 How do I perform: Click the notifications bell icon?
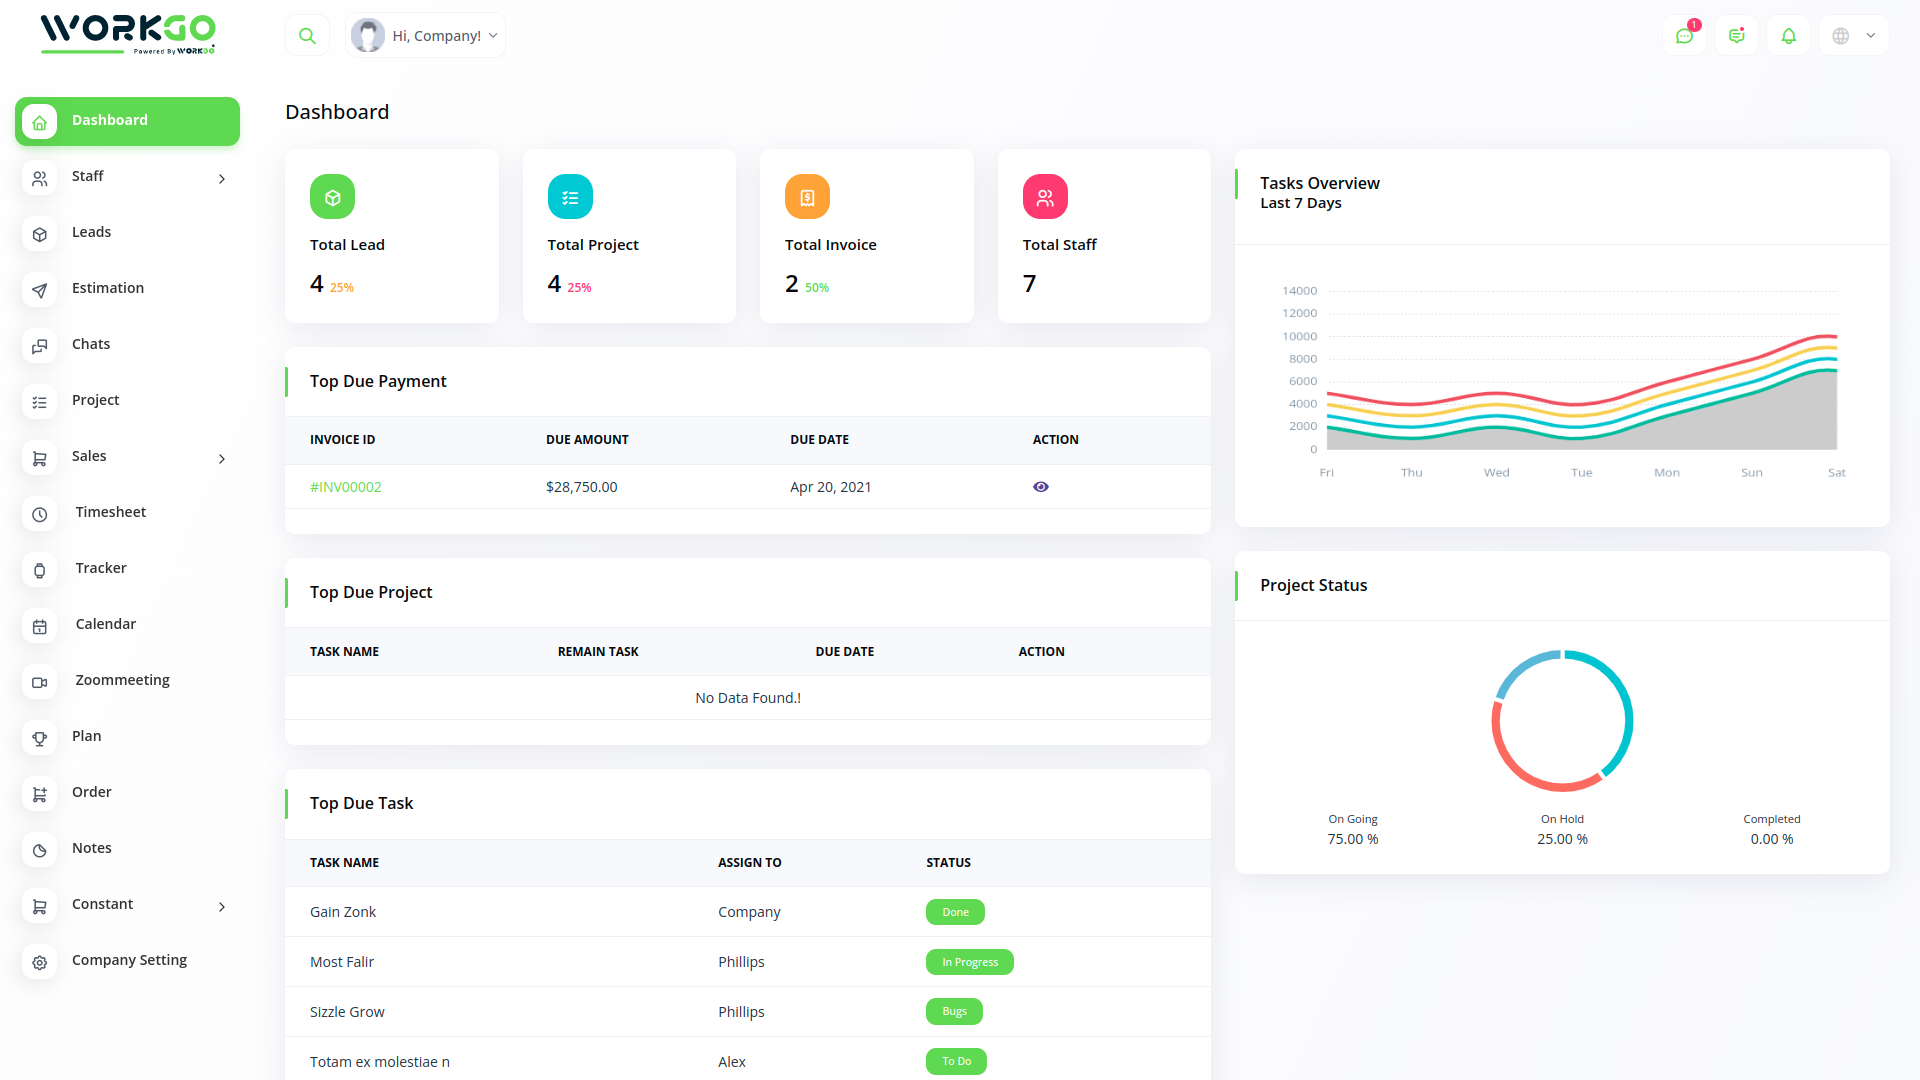[1789, 35]
